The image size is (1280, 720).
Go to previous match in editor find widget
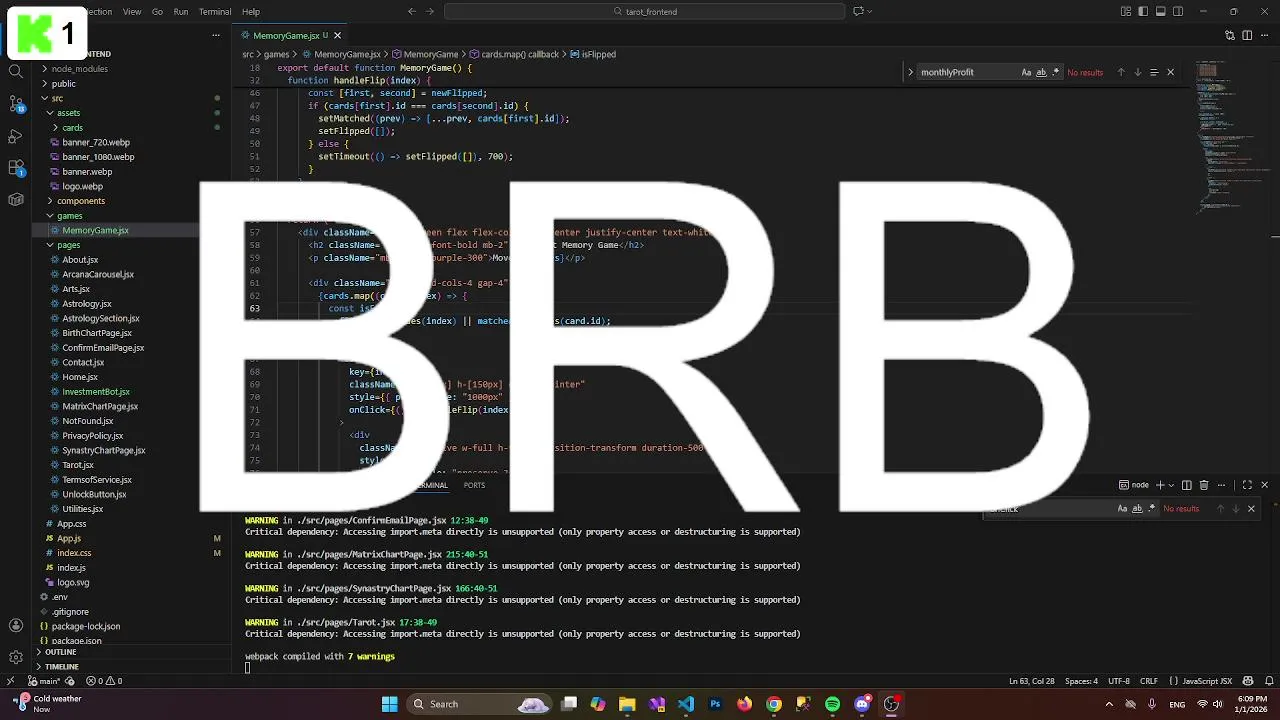pos(1121,72)
